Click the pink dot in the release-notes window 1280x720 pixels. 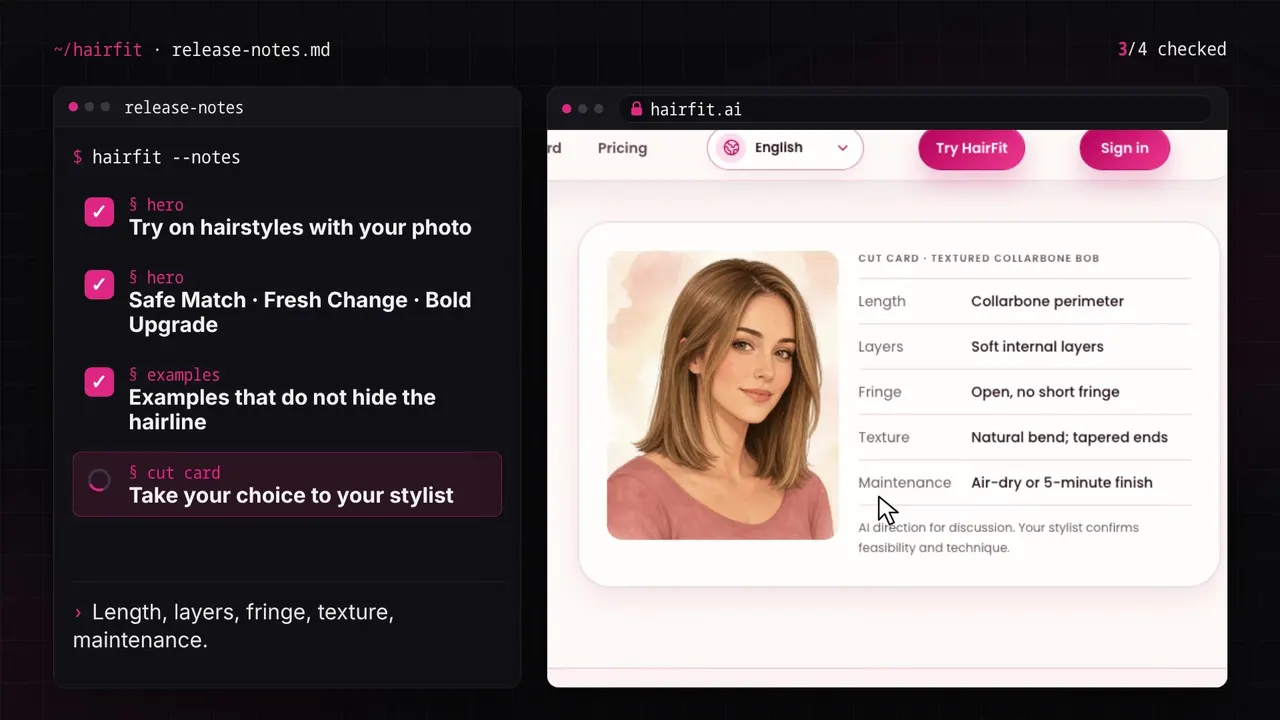pos(73,107)
